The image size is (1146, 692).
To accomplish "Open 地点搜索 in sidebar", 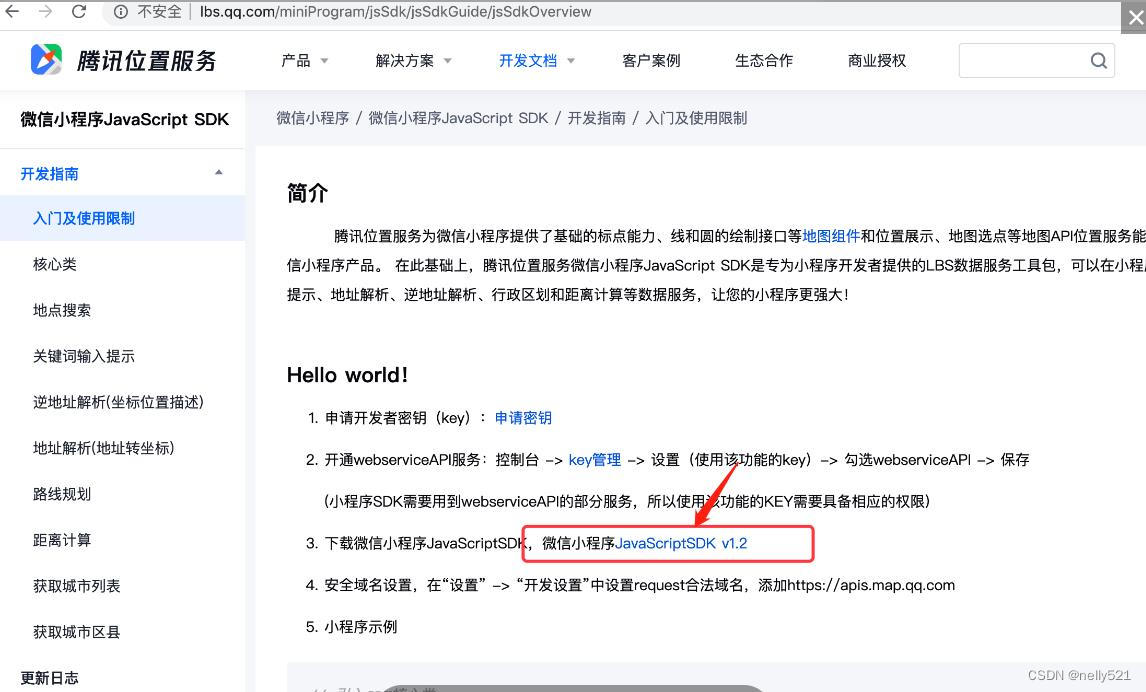I will (62, 311).
